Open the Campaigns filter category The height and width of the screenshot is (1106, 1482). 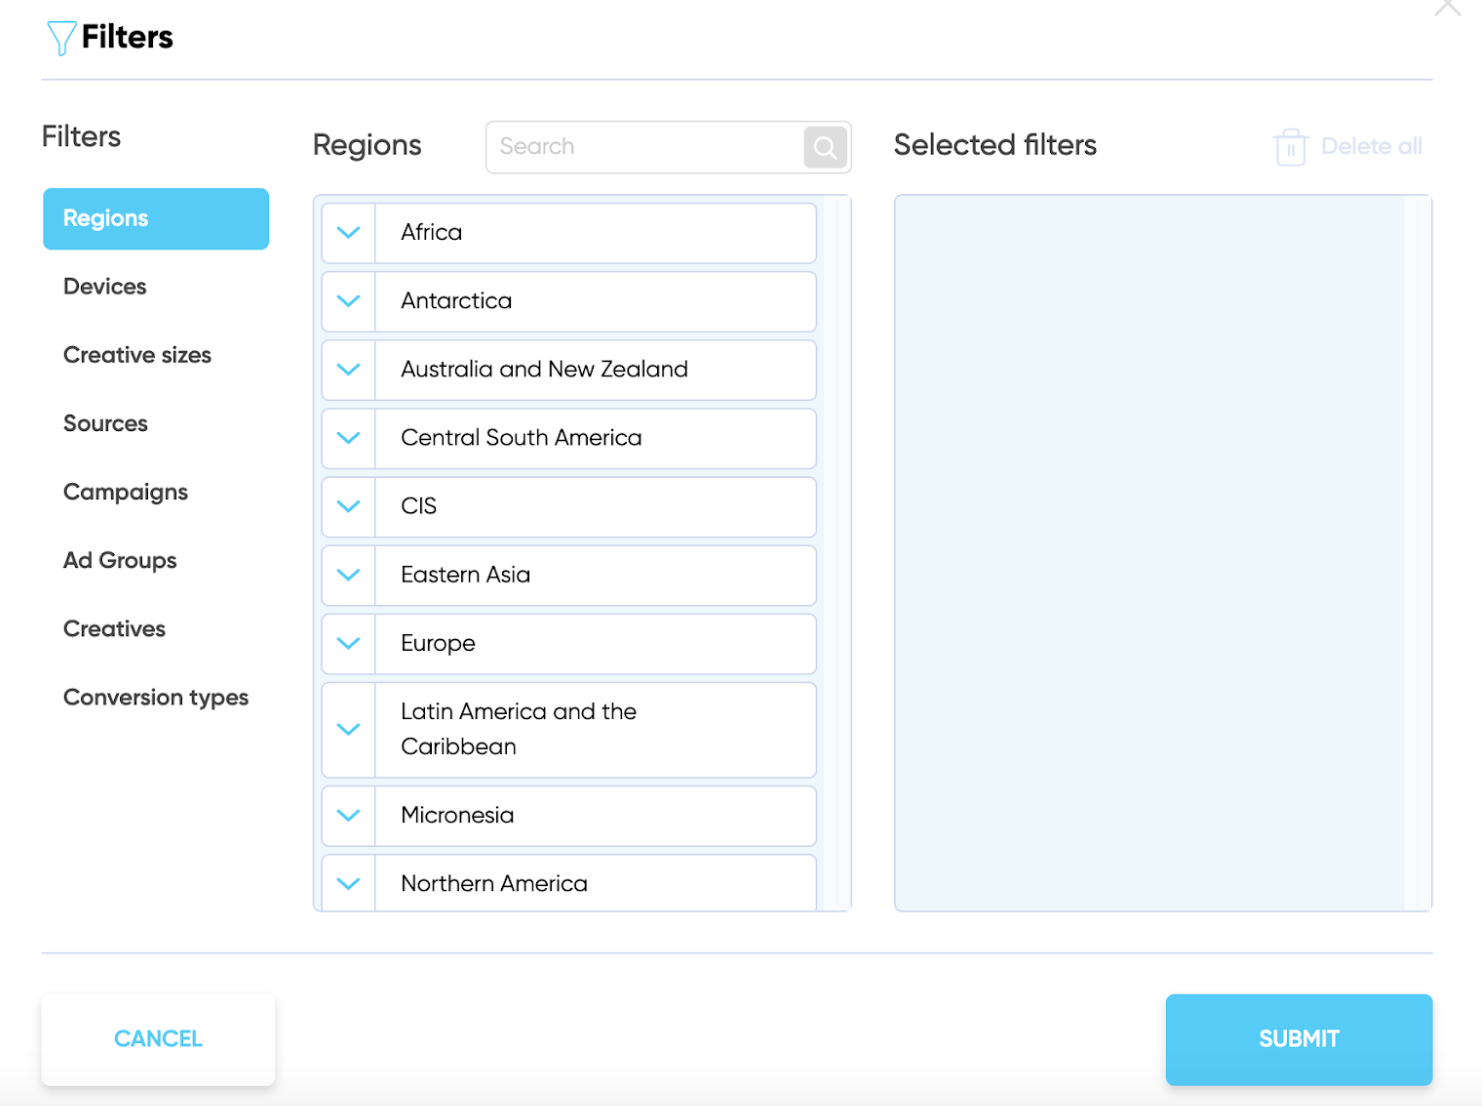(125, 492)
